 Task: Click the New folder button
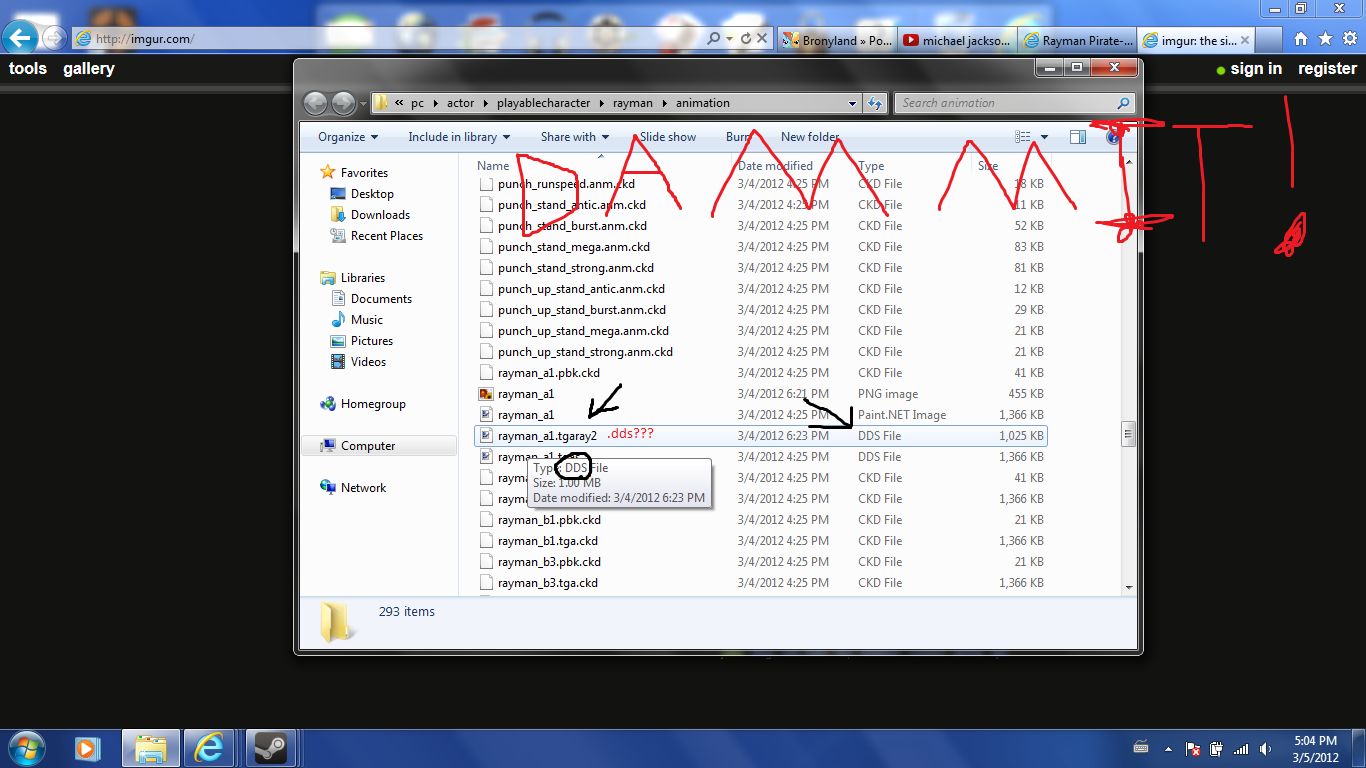[x=810, y=137]
